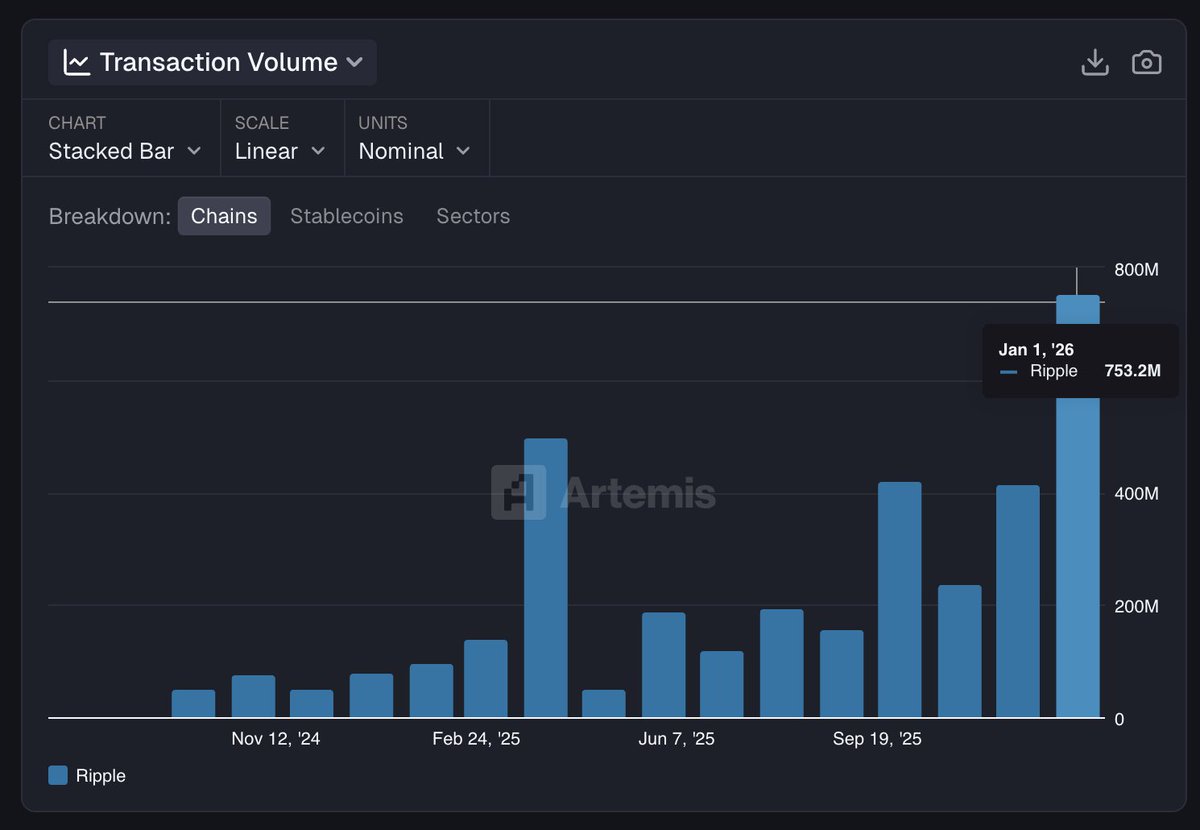Click the Ripple legend color swatch
Image resolution: width=1200 pixels, height=830 pixels.
(x=58, y=775)
